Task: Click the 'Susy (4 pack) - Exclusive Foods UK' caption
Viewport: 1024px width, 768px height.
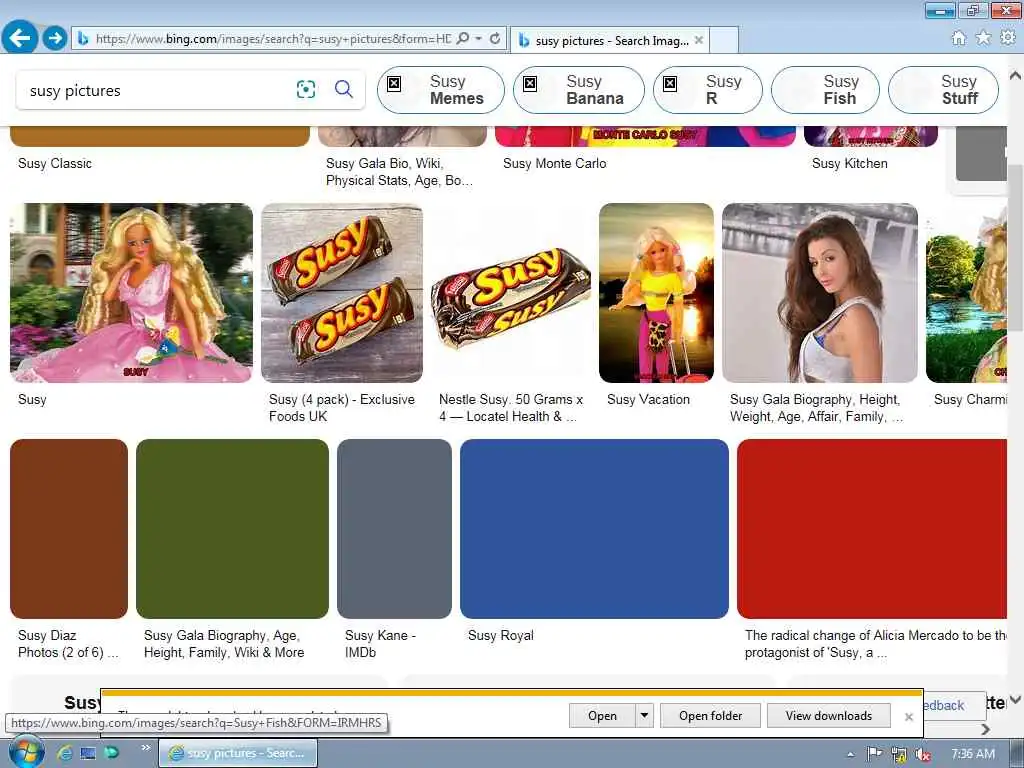Action: pos(342,408)
